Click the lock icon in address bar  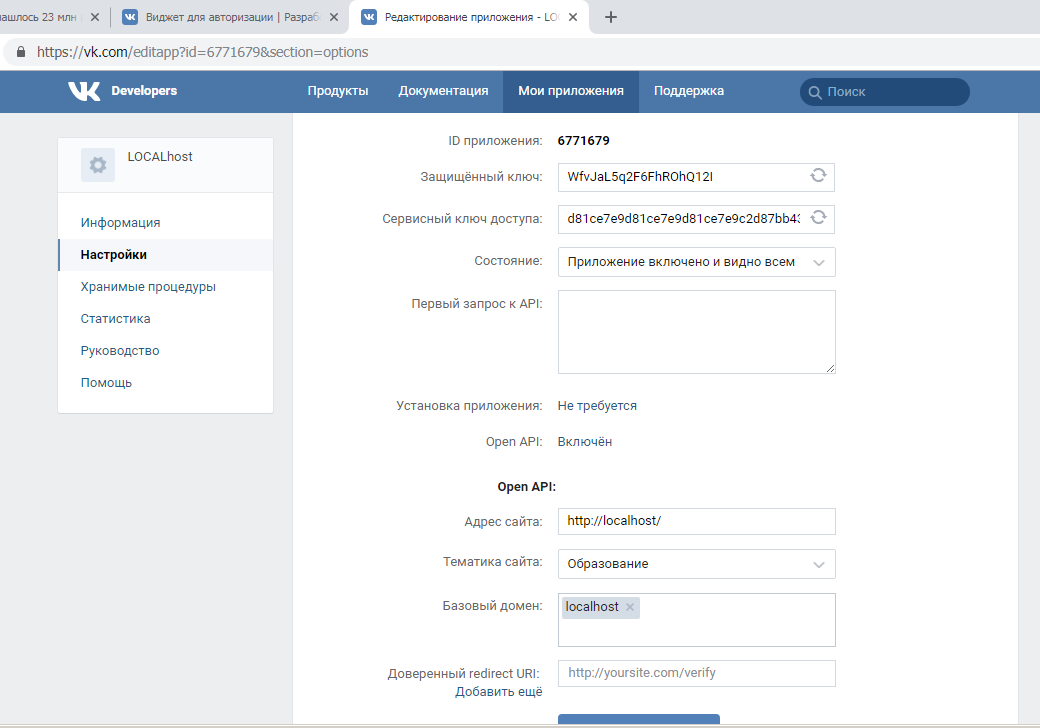[21, 52]
